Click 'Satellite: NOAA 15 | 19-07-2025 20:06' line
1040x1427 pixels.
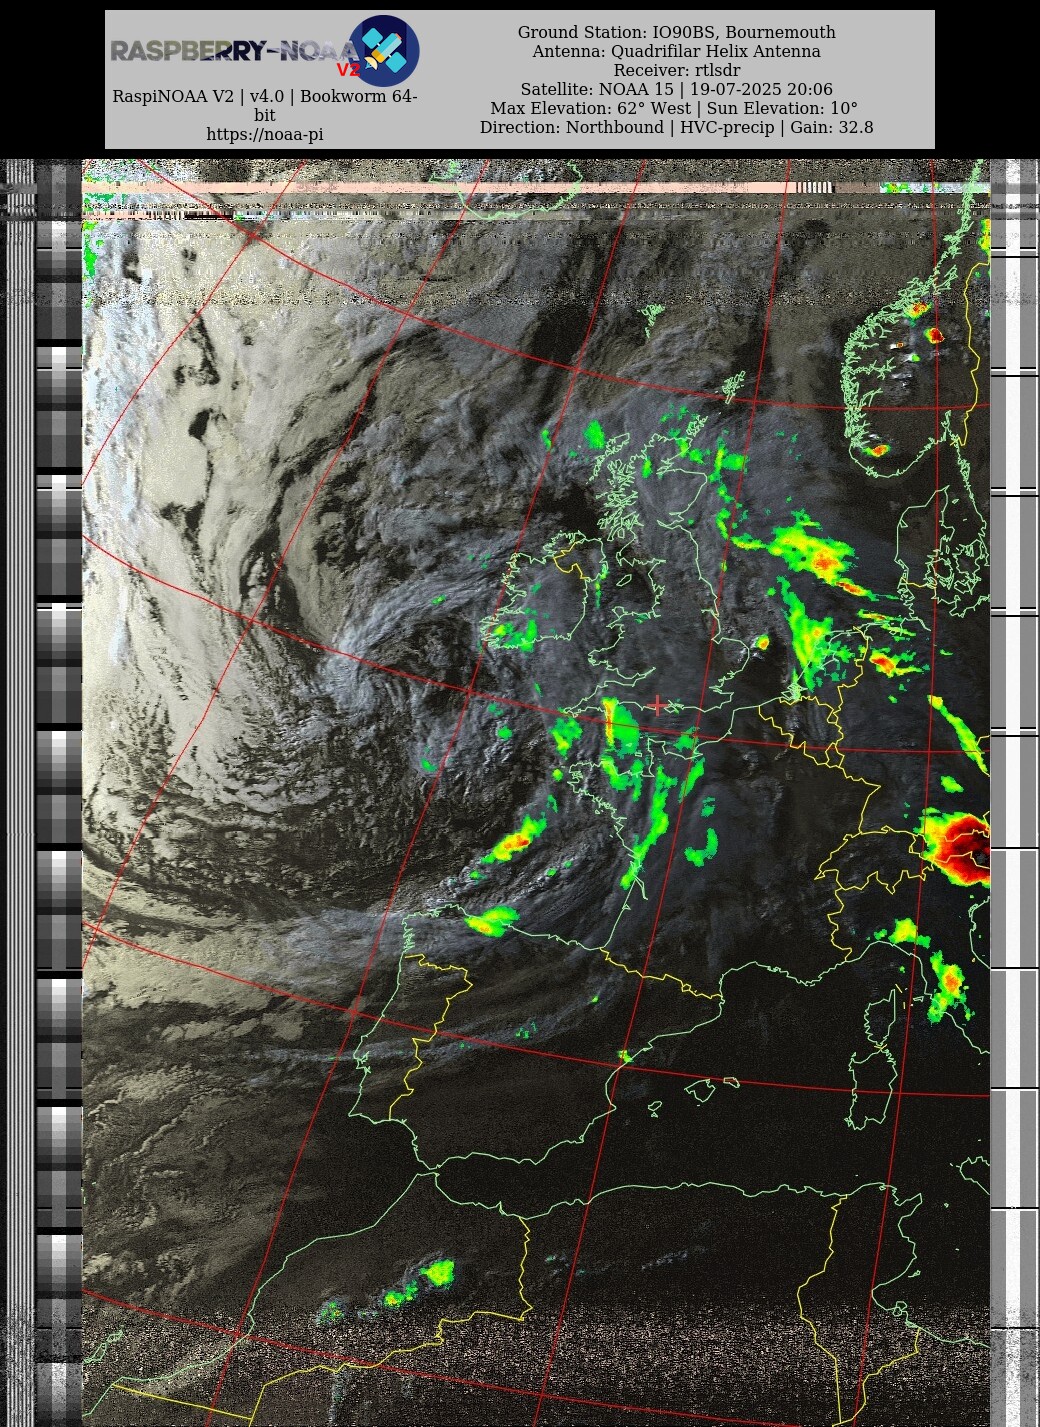[x=677, y=89]
